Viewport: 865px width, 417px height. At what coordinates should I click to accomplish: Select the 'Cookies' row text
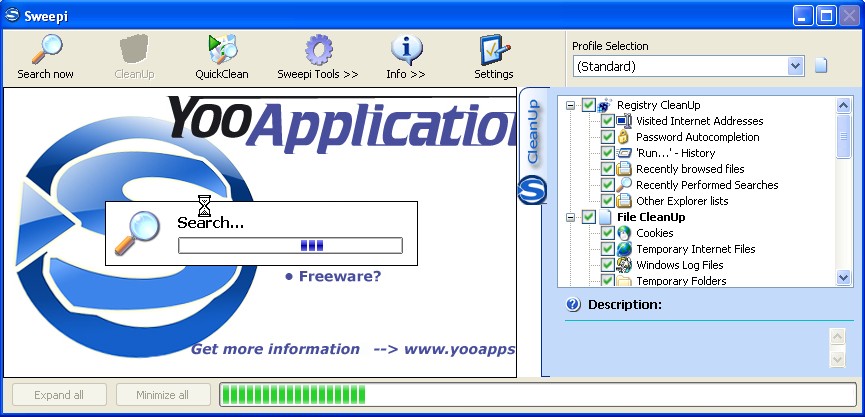point(655,233)
